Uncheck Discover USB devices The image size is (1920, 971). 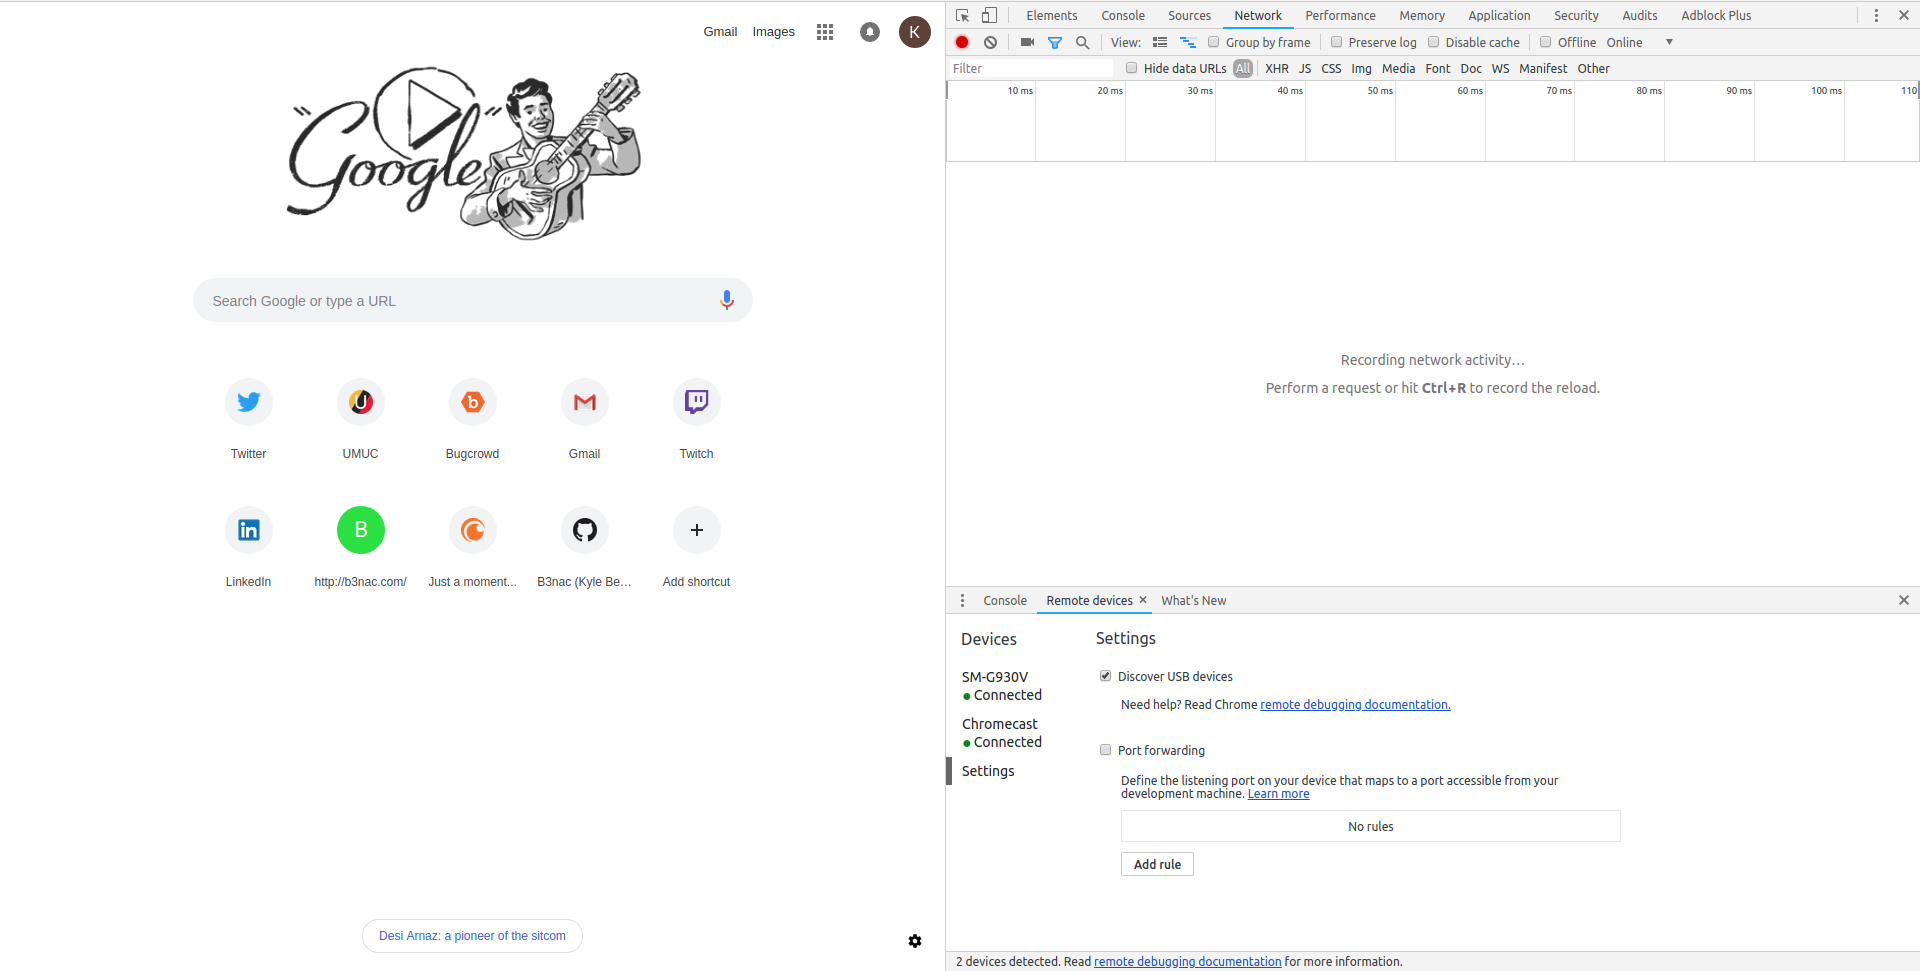point(1105,676)
